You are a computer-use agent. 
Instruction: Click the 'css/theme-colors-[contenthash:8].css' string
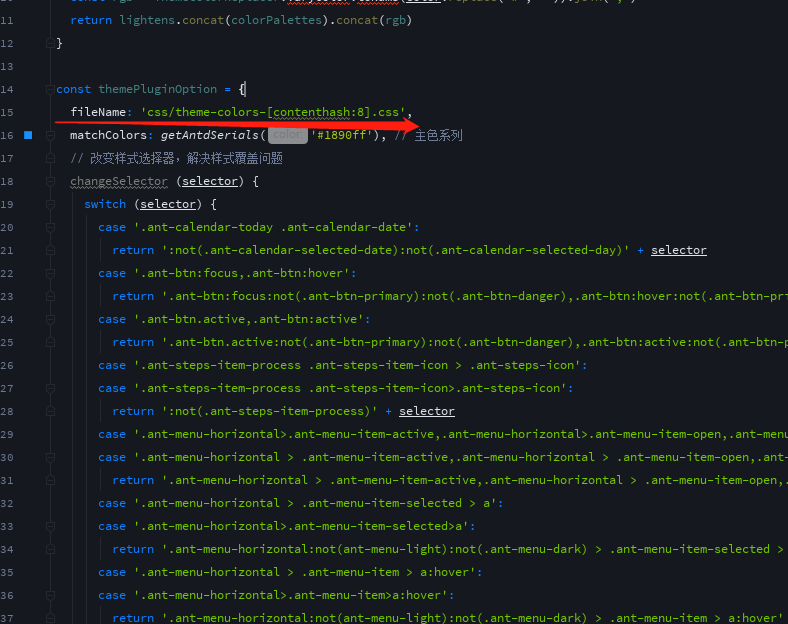pyautogui.click(x=273, y=112)
